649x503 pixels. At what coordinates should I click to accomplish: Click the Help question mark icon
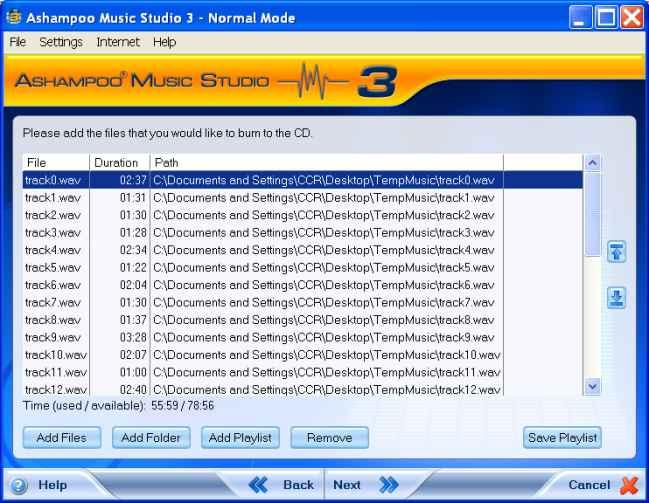[19, 485]
